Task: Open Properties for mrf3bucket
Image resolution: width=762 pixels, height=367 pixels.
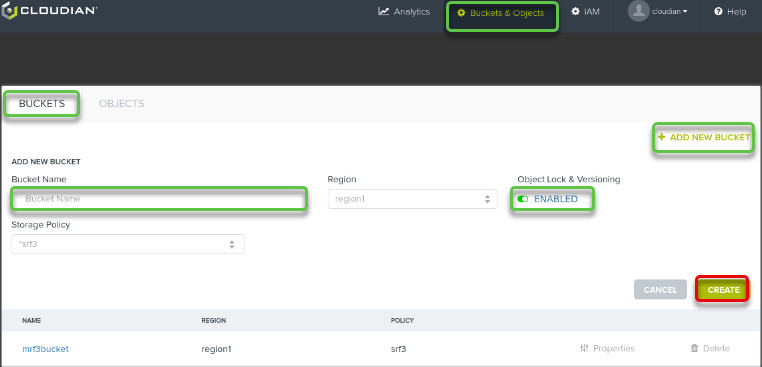Action: 607,348
